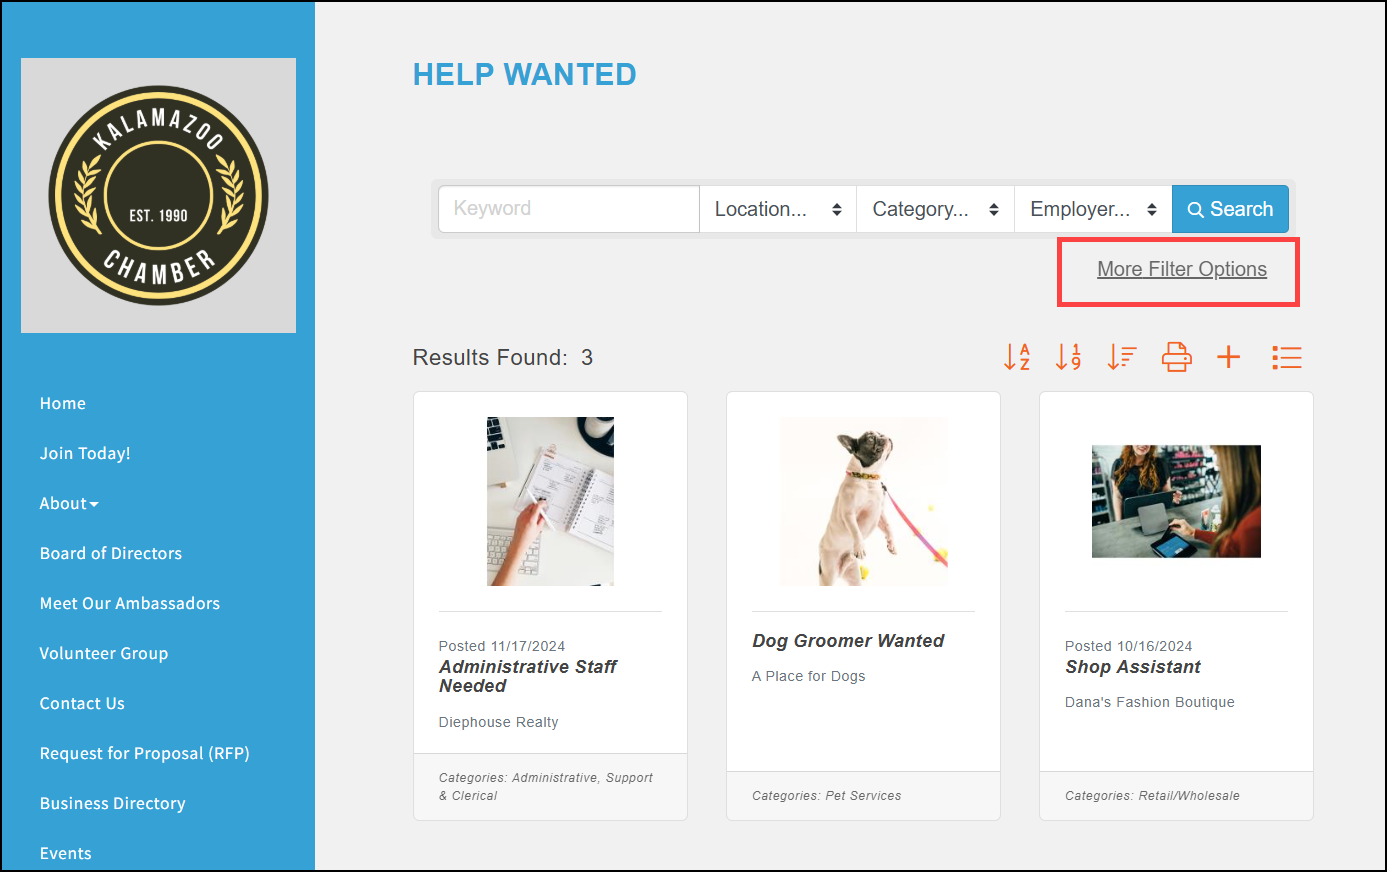Sort results alphabetically A to Z

pos(1017,357)
